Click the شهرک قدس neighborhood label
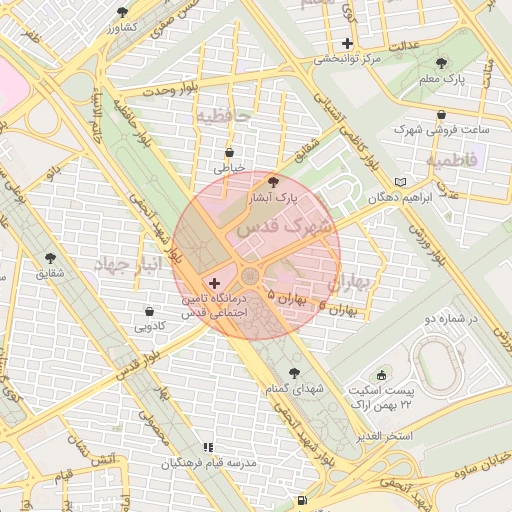 click(x=285, y=228)
